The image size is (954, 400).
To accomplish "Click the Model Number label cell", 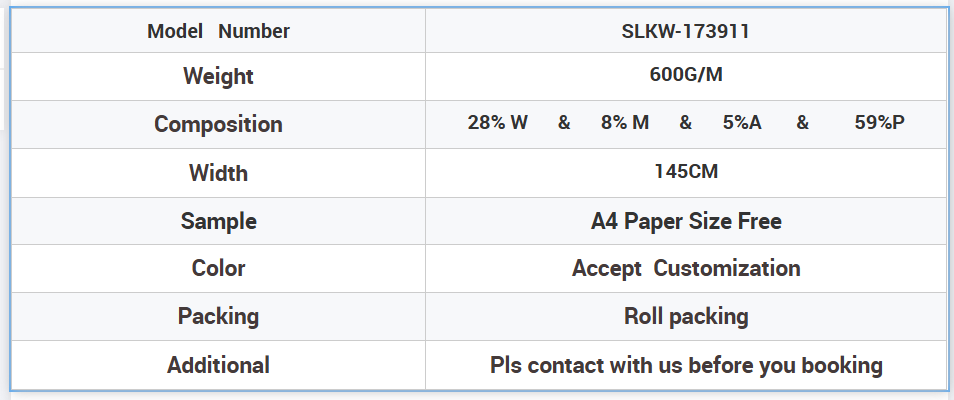I will (218, 31).
